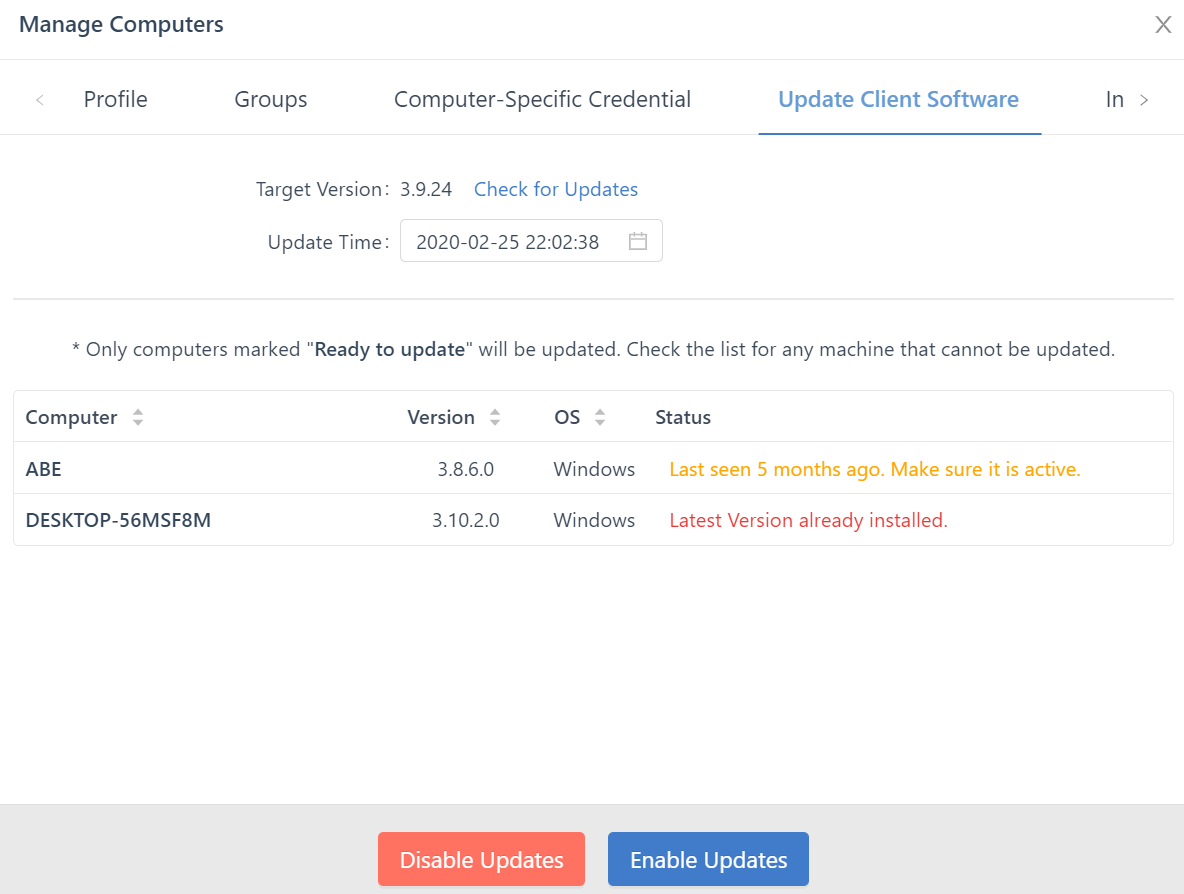Click the Check for Updates link
1184x894 pixels.
coord(555,189)
